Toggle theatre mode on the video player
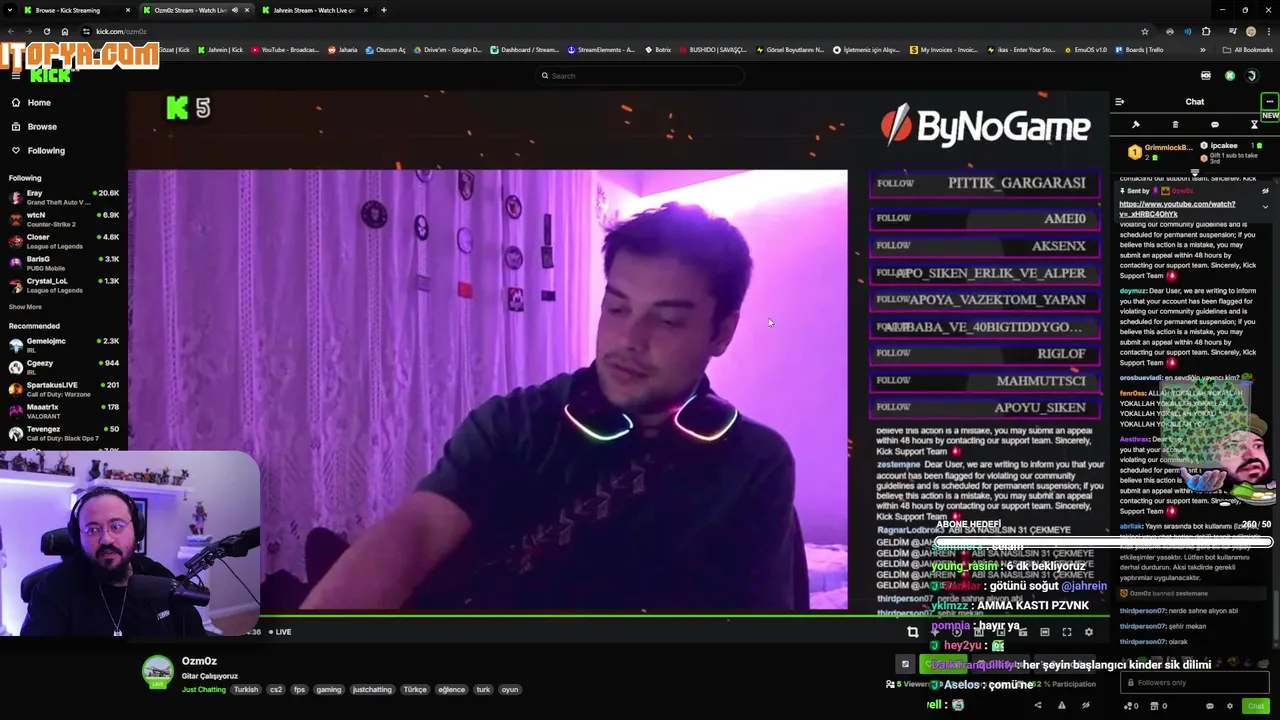Screen dimensions: 1280x720 coord(1045,632)
